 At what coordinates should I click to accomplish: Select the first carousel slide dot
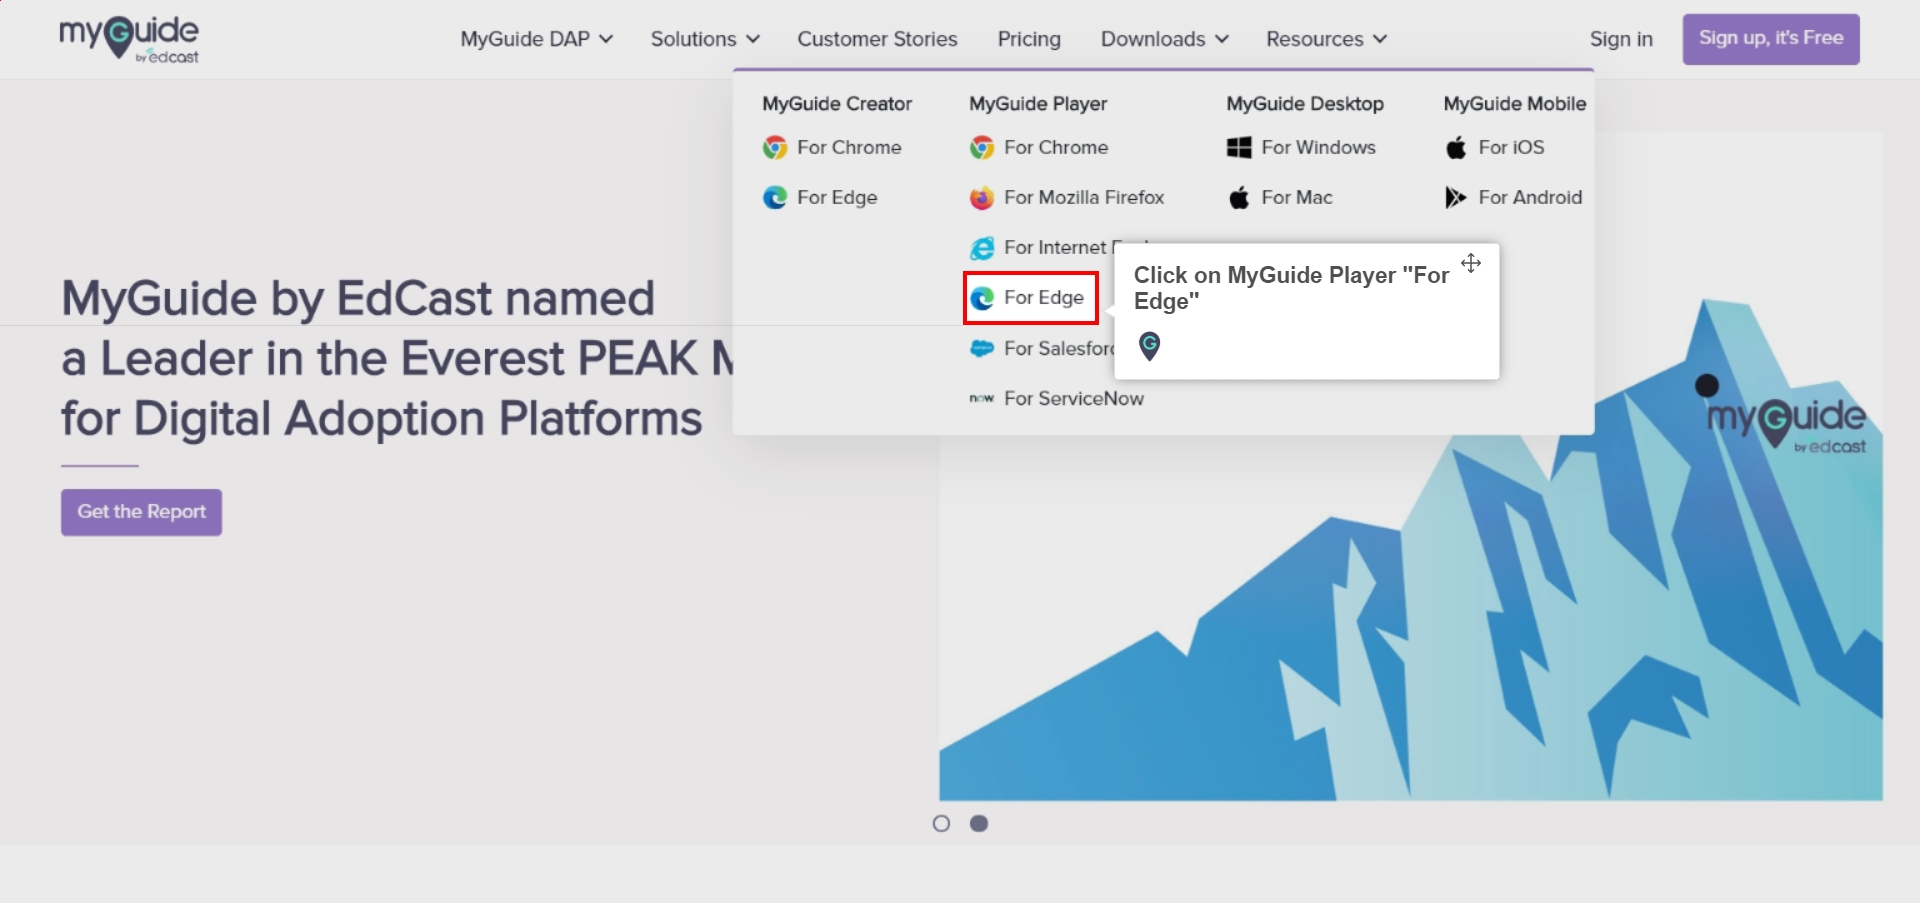(x=941, y=823)
